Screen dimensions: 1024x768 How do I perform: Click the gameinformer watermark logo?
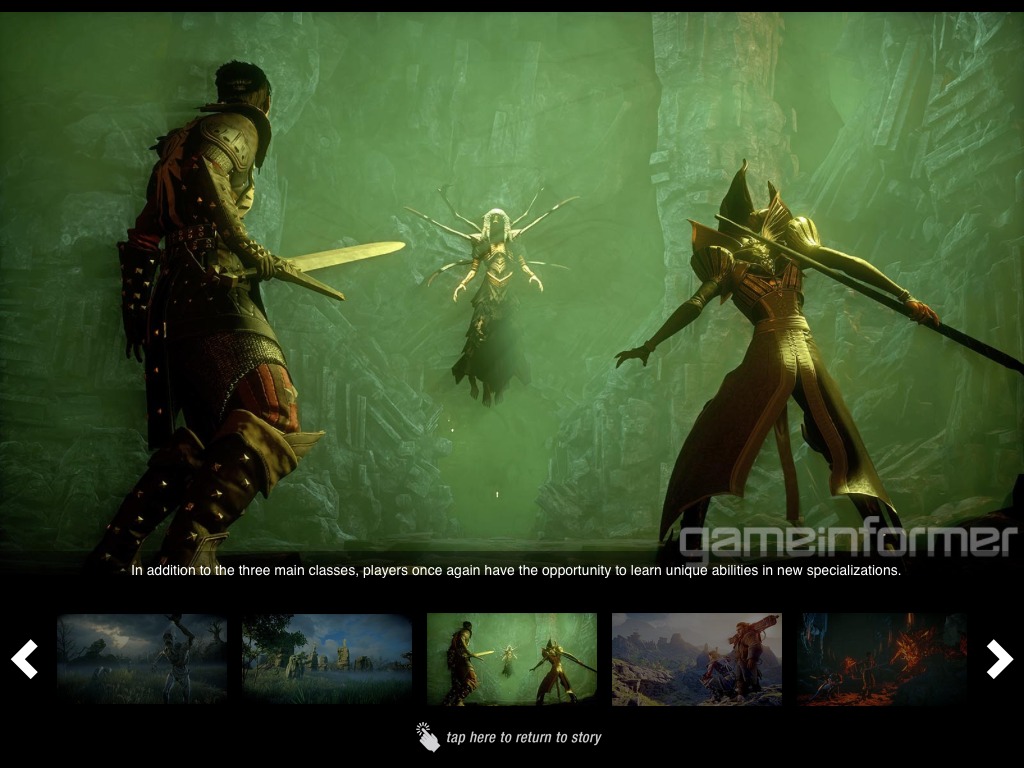pos(847,540)
